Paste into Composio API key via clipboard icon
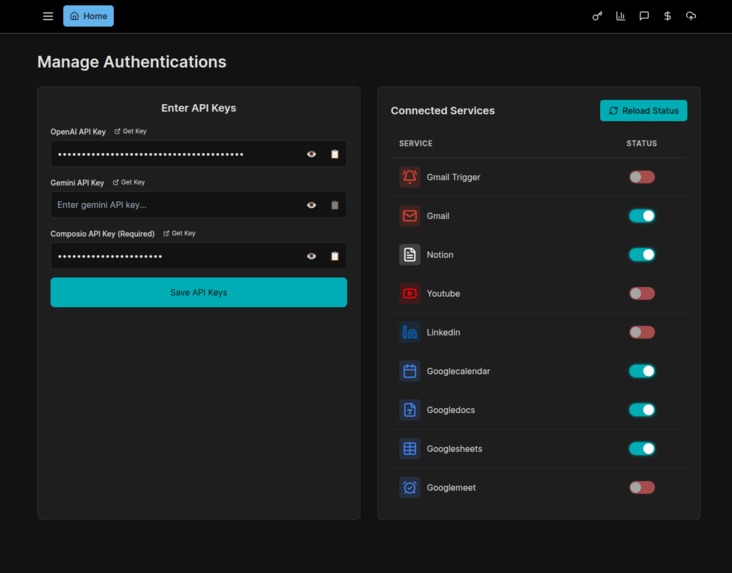Image resolution: width=732 pixels, height=573 pixels. [335, 256]
